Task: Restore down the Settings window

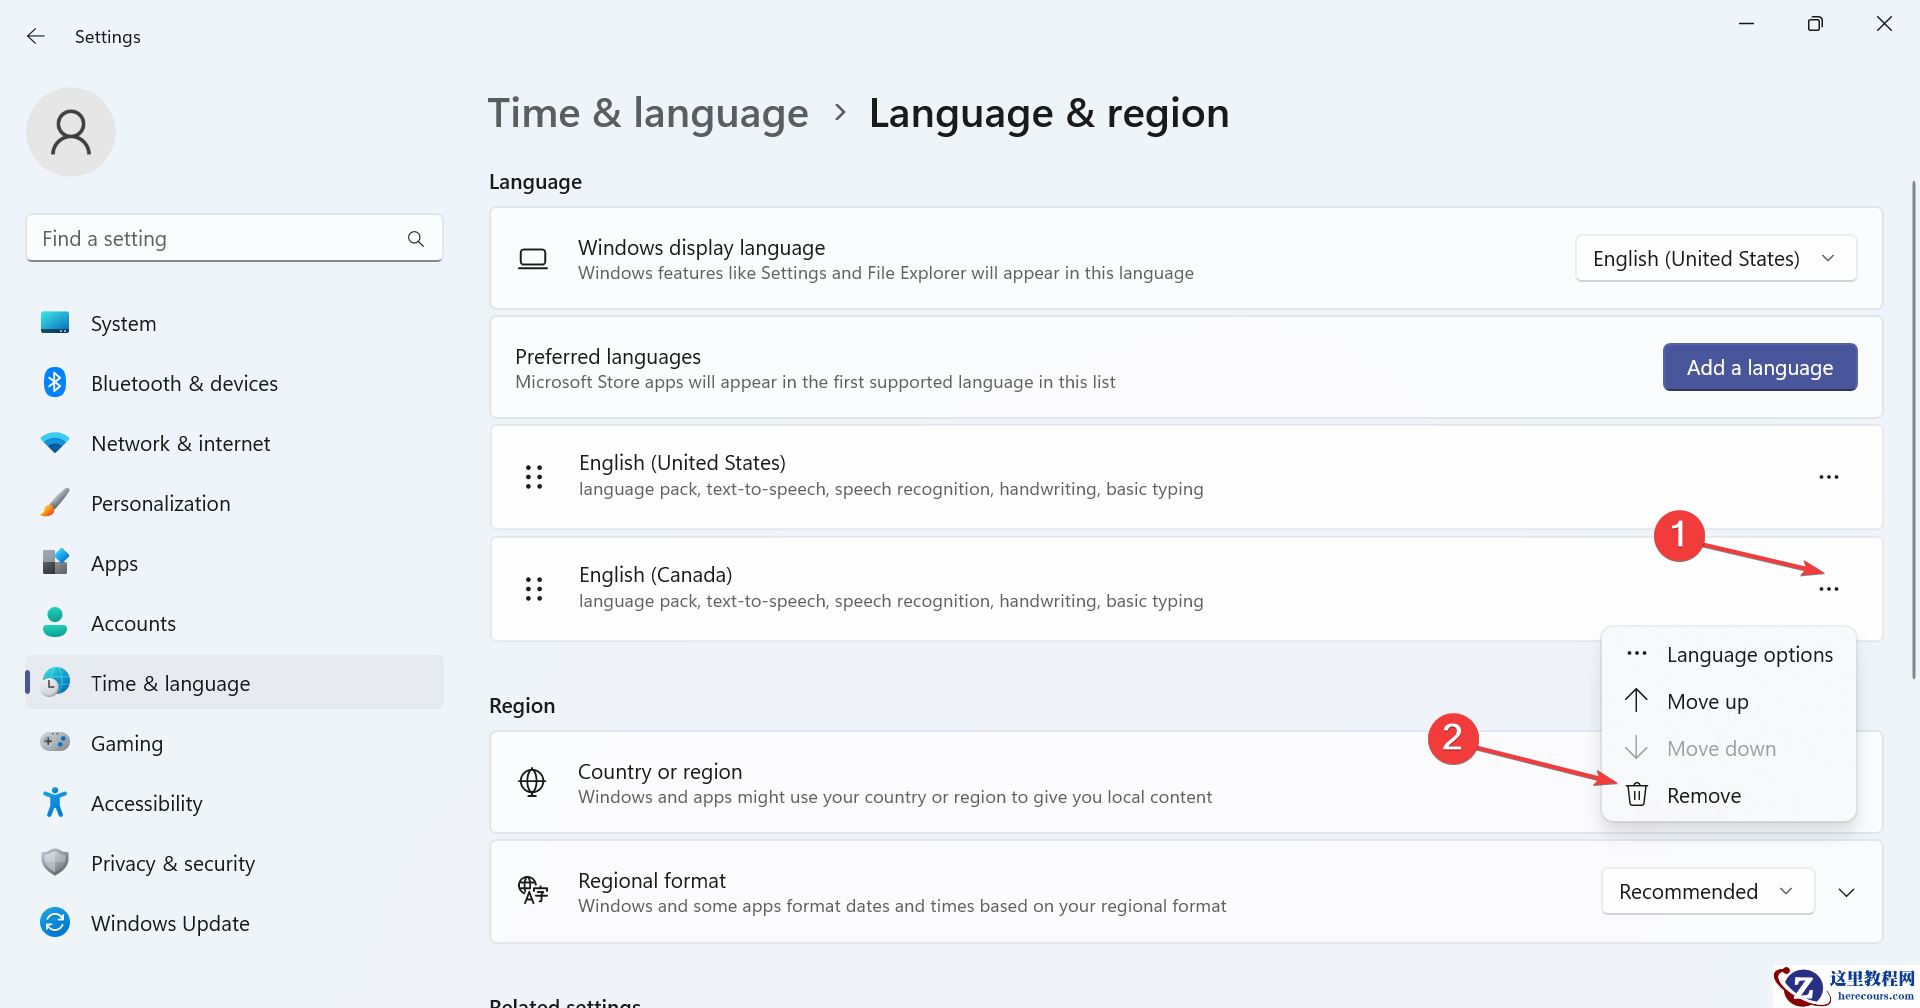Action: 1815,24
